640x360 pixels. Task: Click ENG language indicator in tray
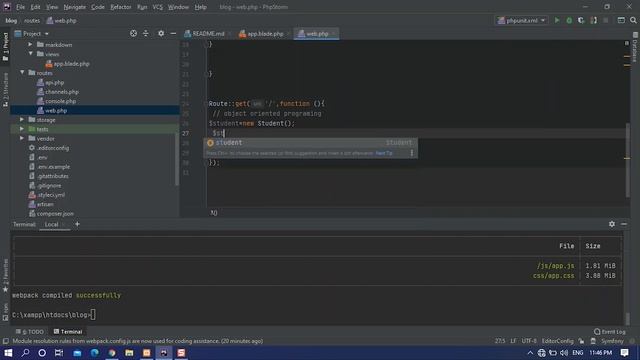578,353
